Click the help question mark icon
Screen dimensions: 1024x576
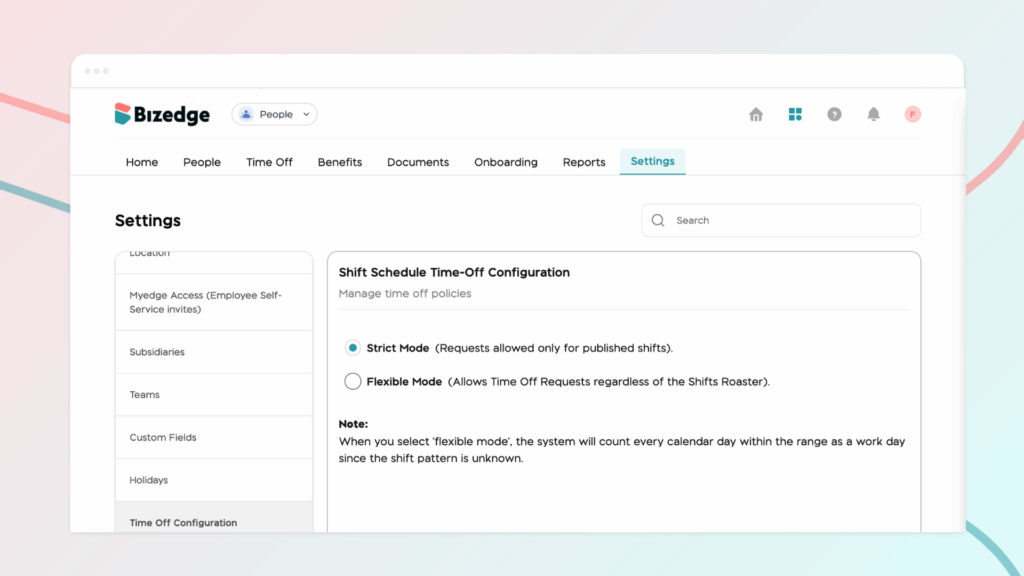pyautogui.click(x=834, y=115)
